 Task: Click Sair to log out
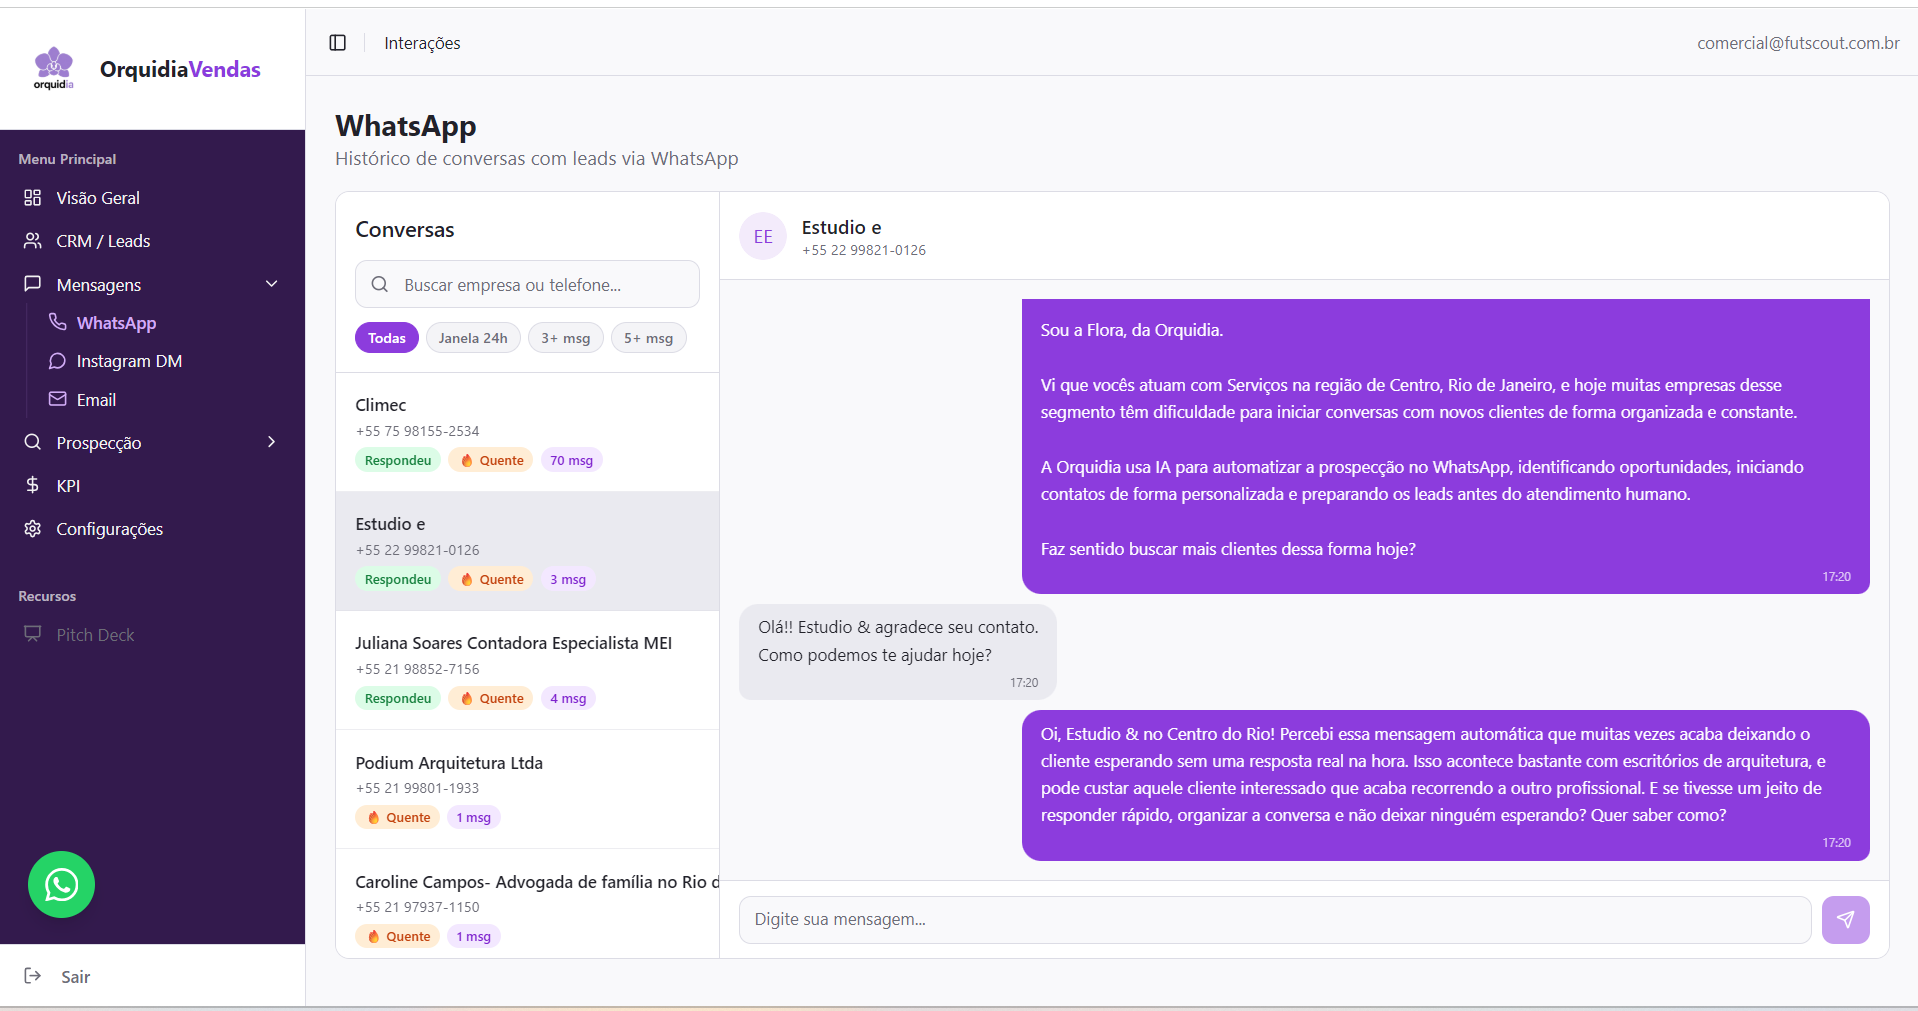[x=75, y=977]
